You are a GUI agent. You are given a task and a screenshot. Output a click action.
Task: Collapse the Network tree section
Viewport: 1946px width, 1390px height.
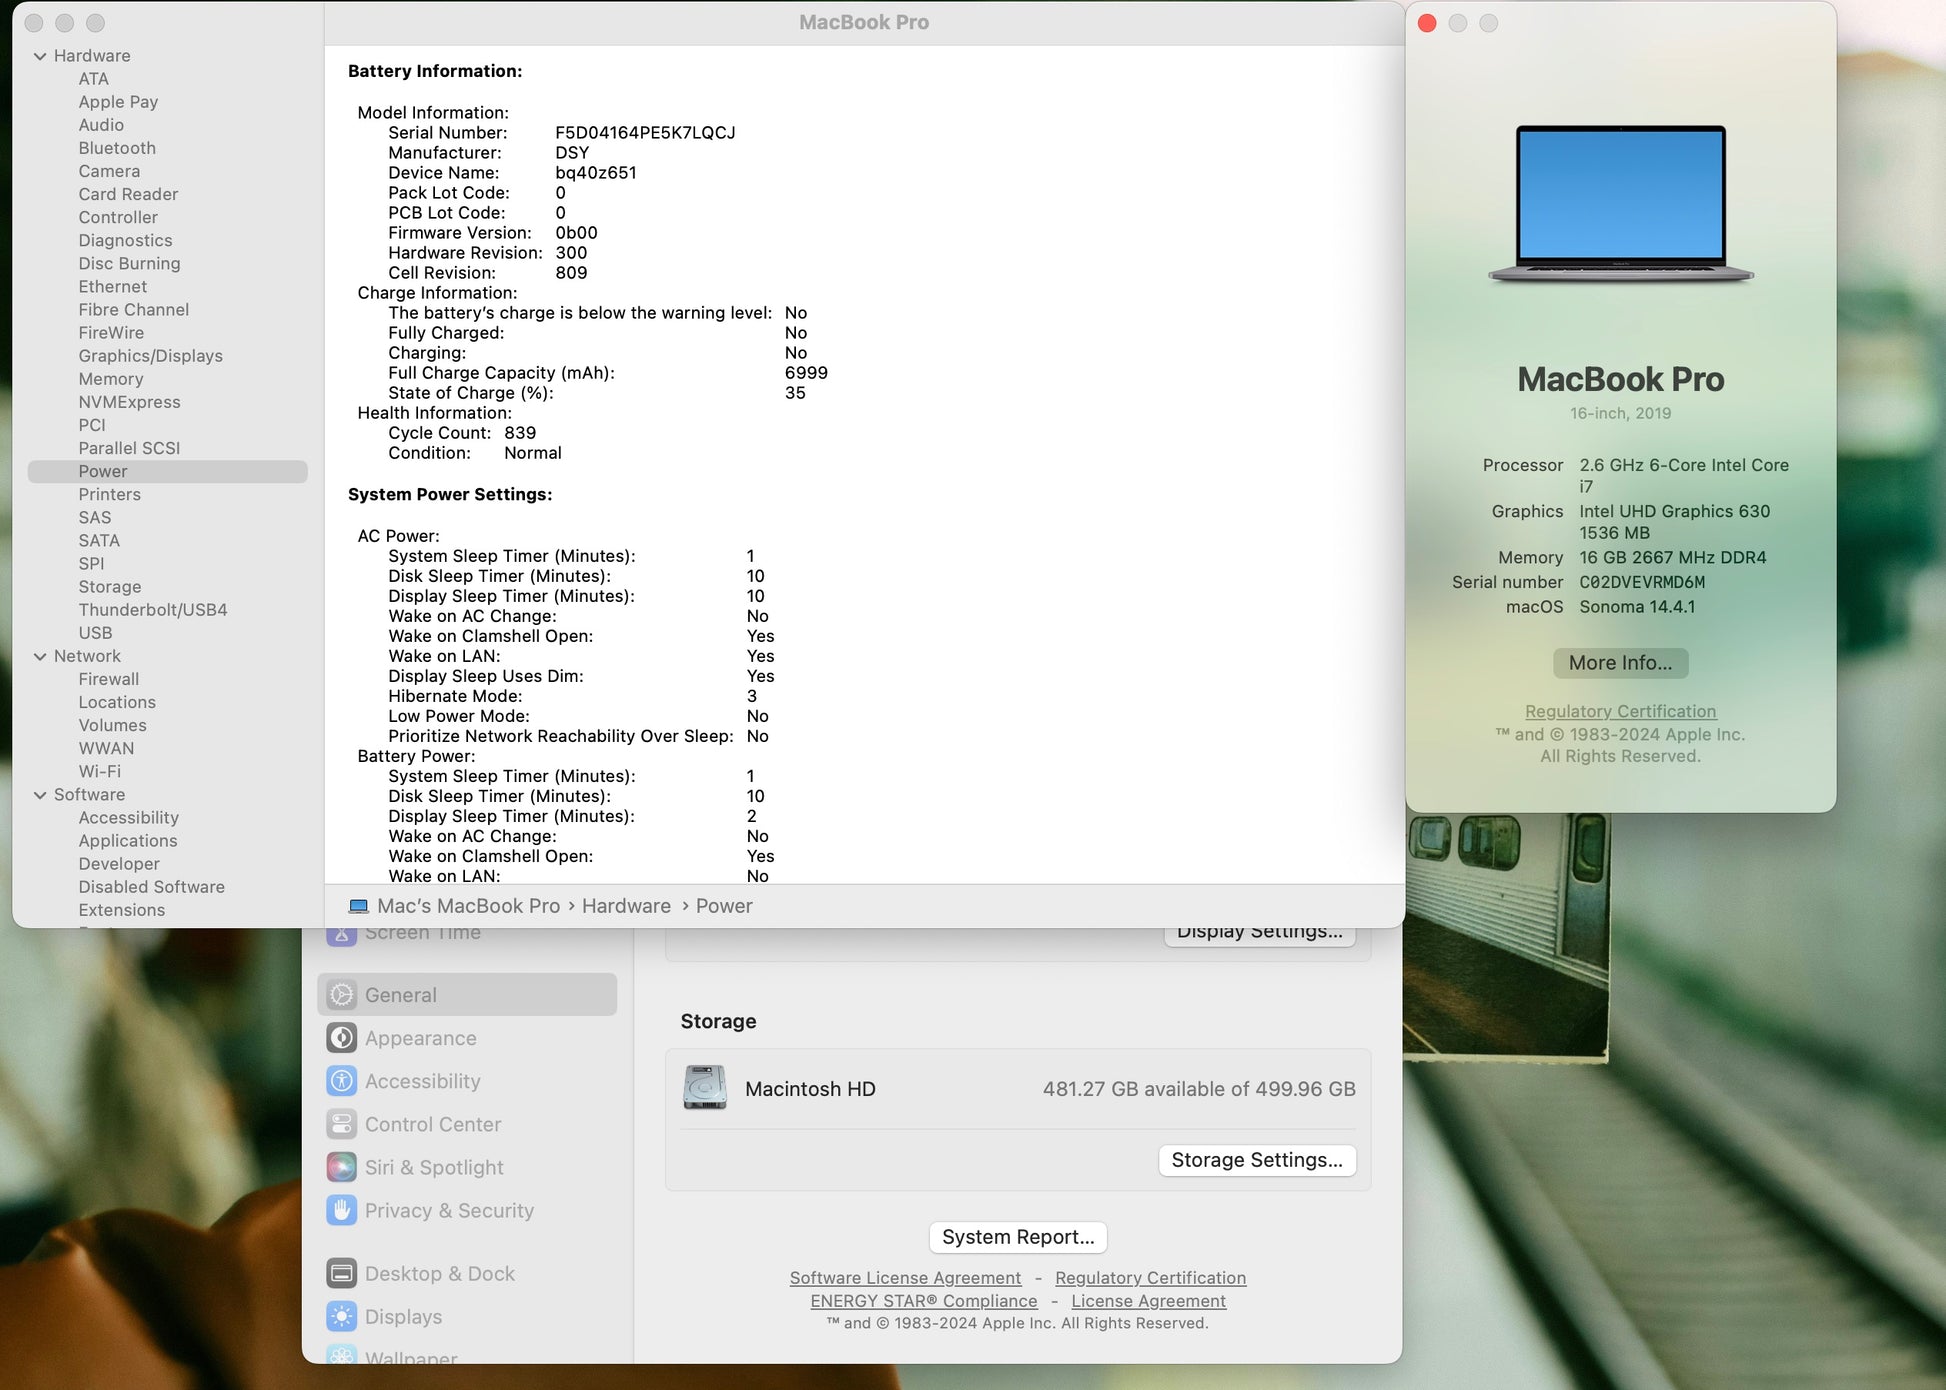click(x=40, y=657)
